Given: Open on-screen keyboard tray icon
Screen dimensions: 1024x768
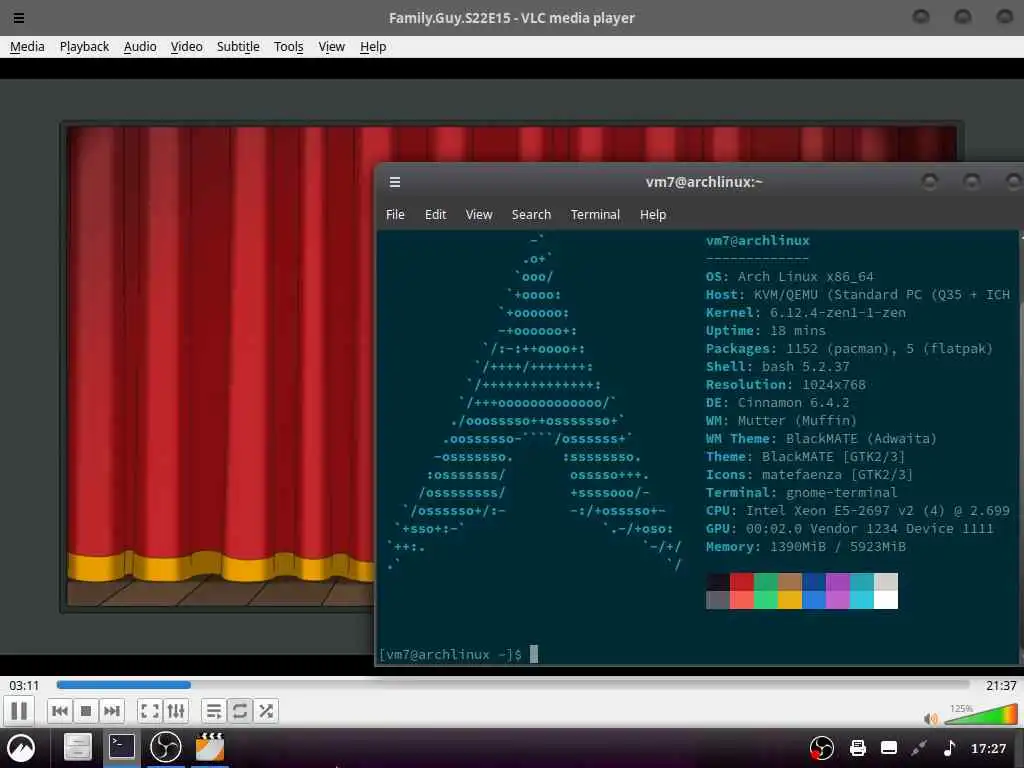Looking at the screenshot, I should 889,748.
